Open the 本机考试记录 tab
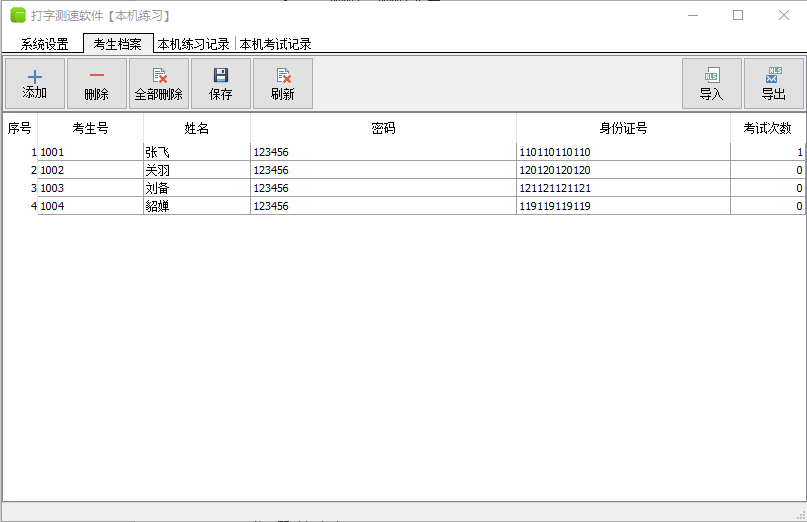This screenshot has width=807, height=522. tap(276, 44)
